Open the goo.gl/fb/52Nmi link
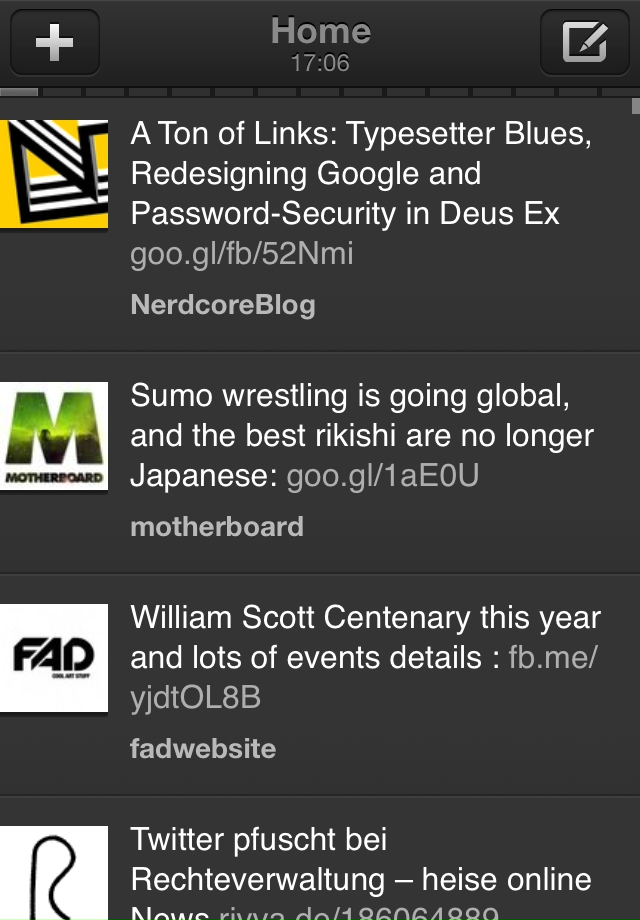The image size is (640, 920). tap(242, 254)
